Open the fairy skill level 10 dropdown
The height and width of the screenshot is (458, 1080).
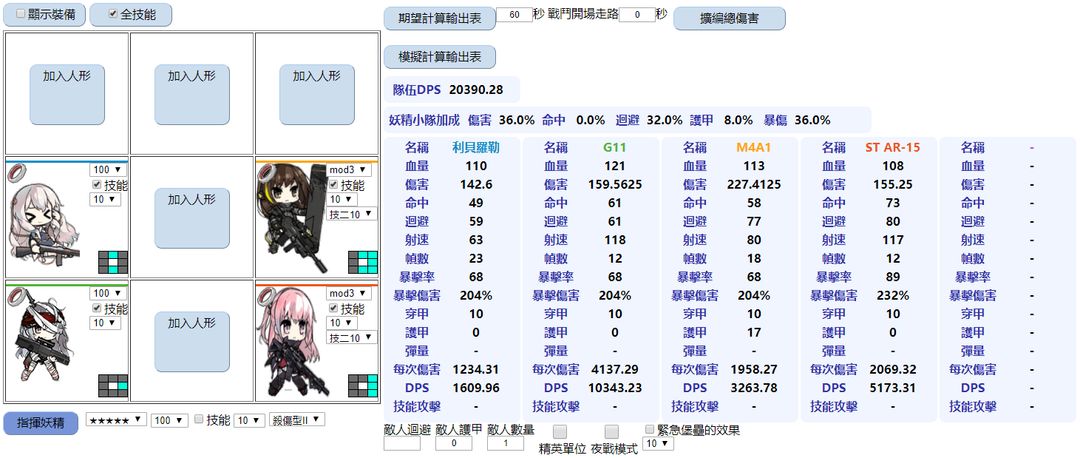click(x=249, y=420)
